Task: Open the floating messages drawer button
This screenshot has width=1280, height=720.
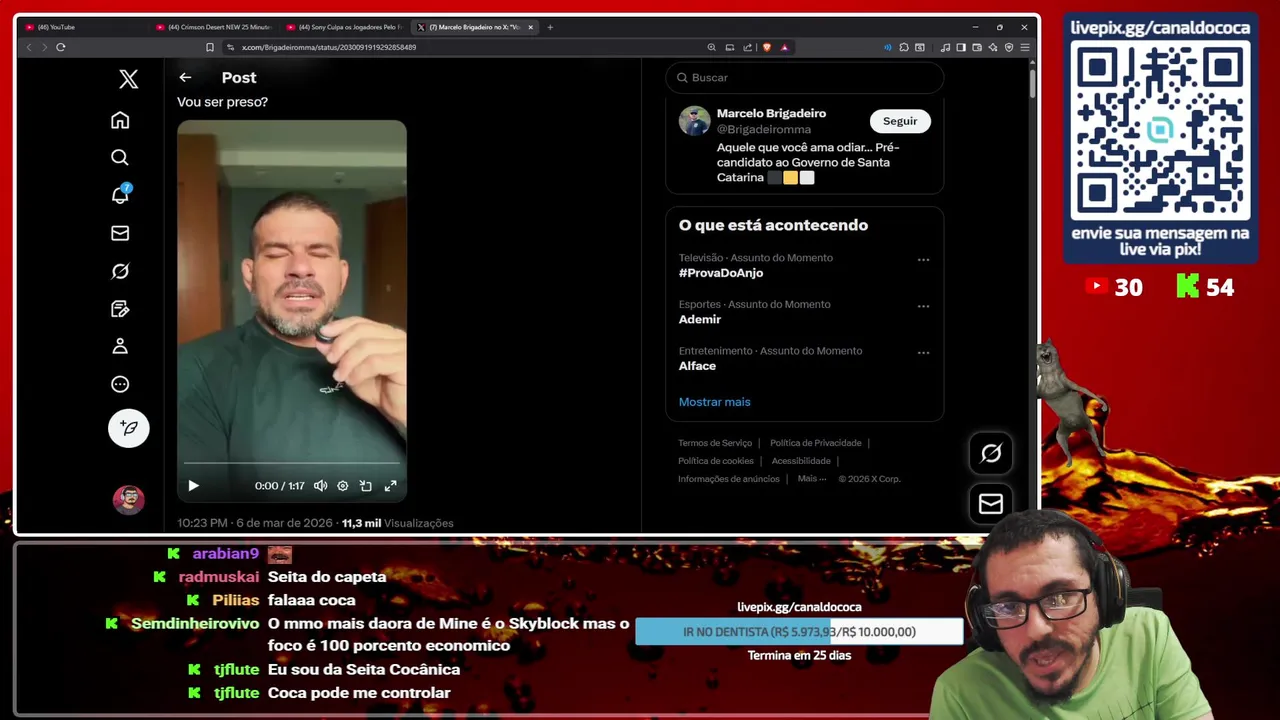Action: [x=991, y=504]
